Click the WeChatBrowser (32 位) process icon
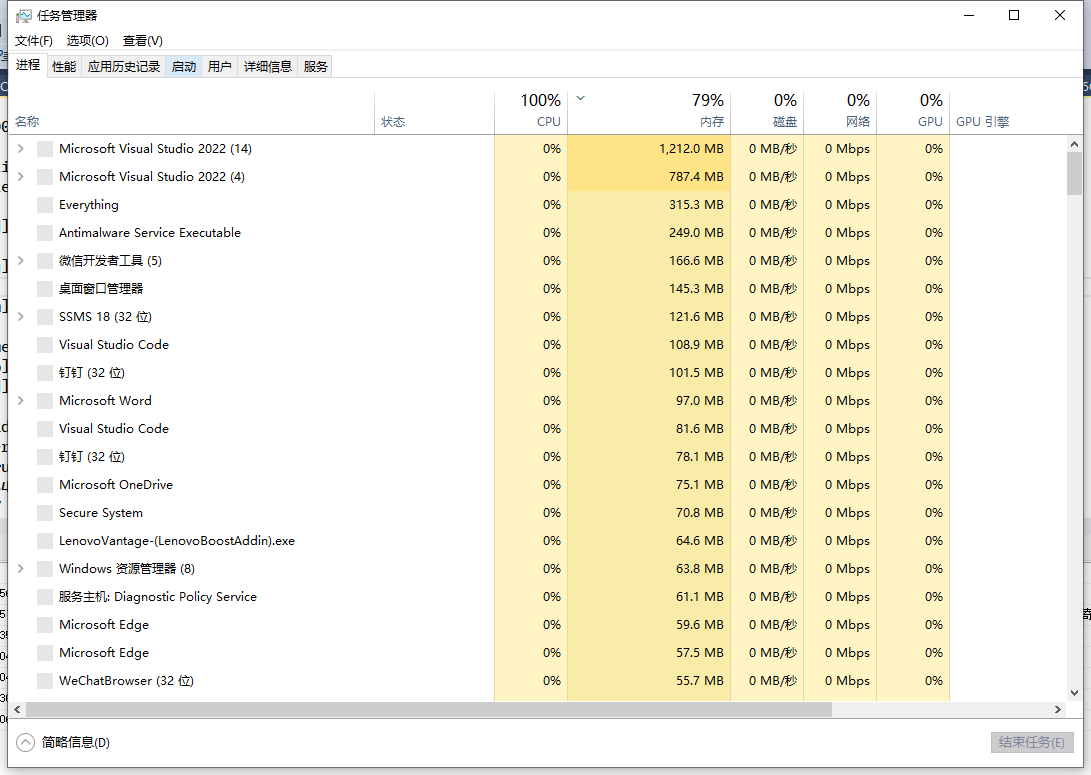 pos(45,680)
